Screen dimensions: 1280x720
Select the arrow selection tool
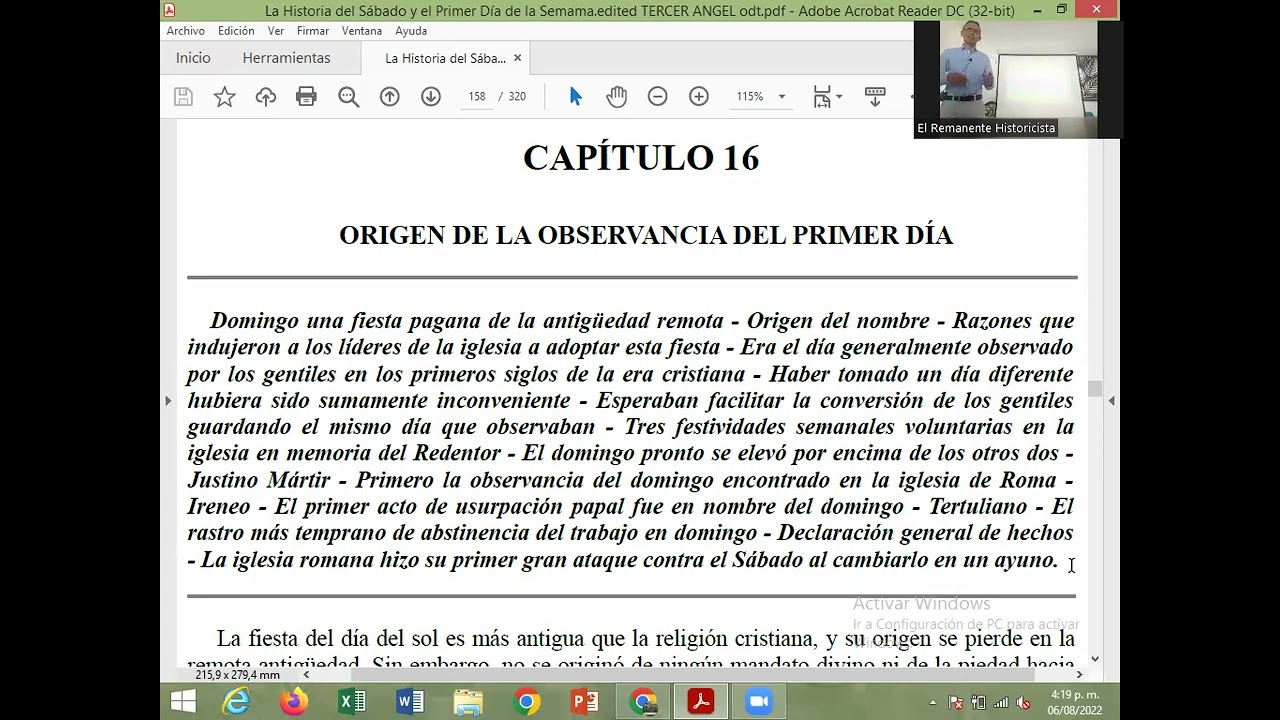[x=575, y=97]
